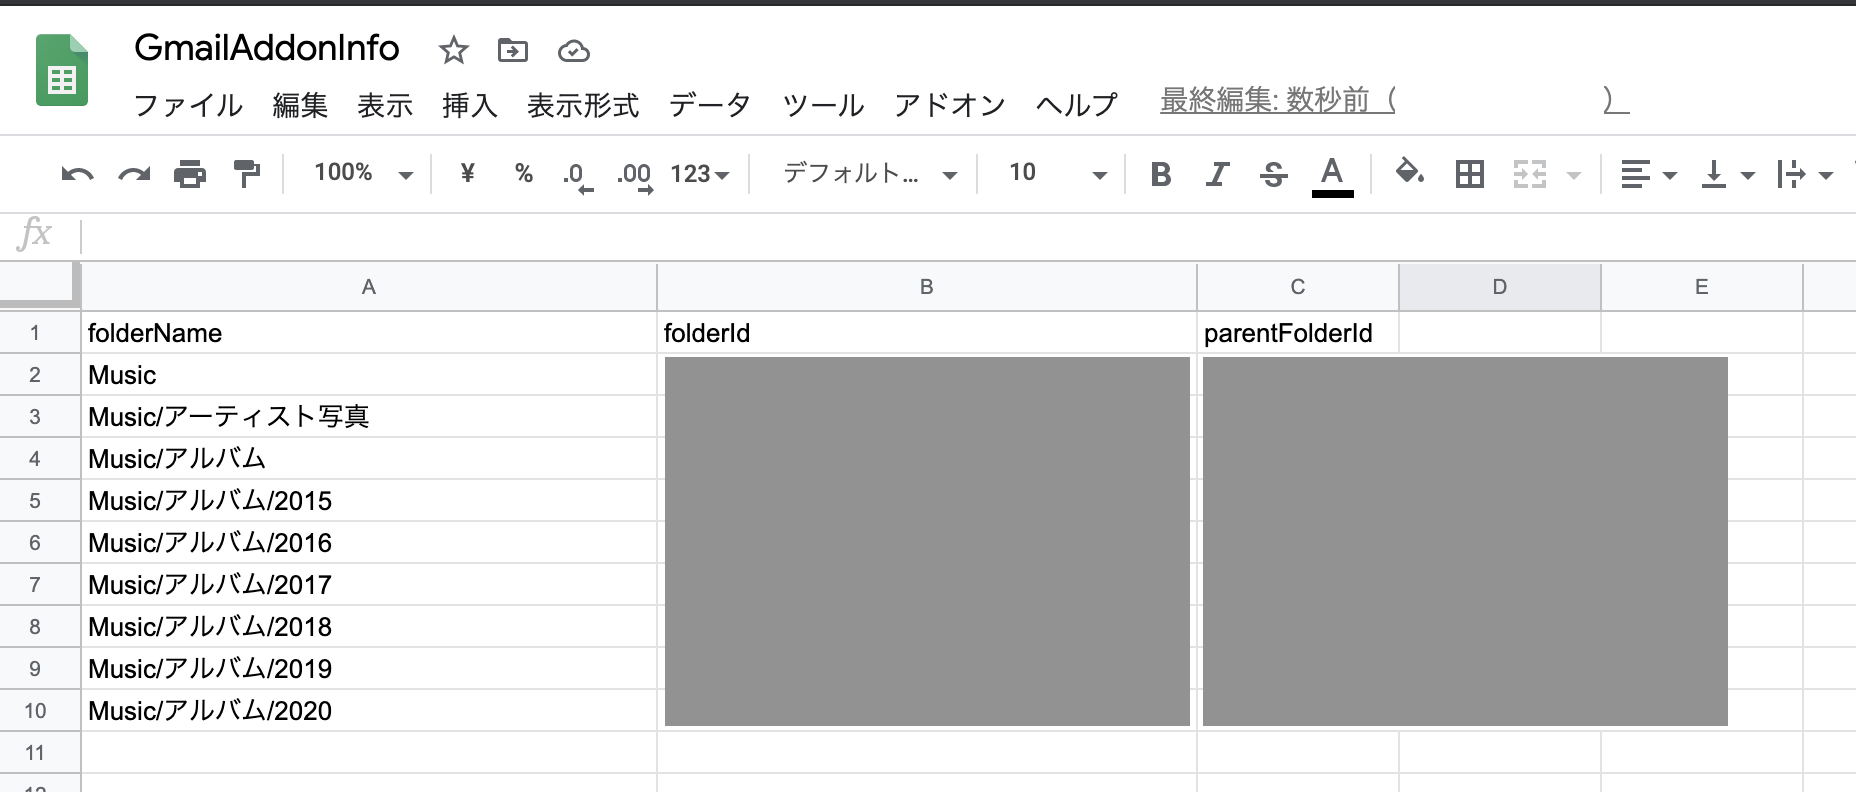
Task: Star the GmailAddonInfo document
Action: (x=453, y=50)
